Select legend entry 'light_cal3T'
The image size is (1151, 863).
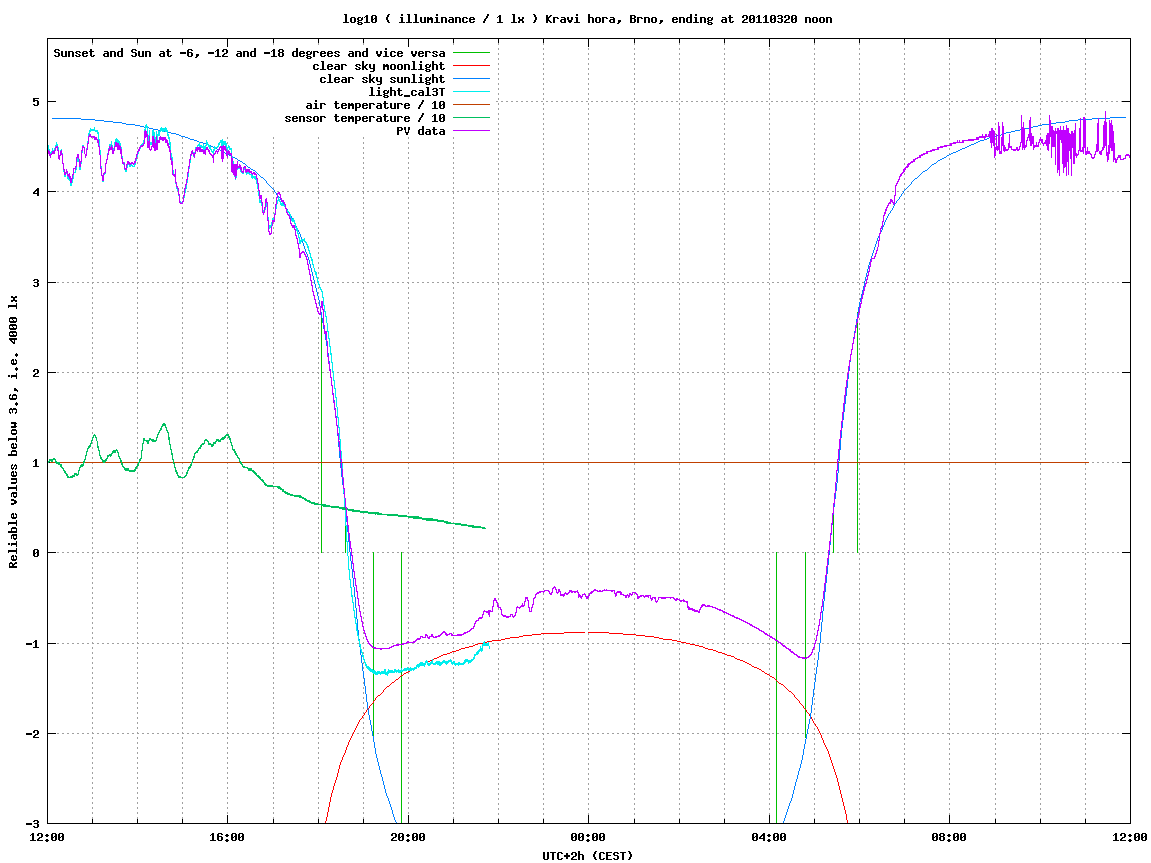click(x=407, y=92)
